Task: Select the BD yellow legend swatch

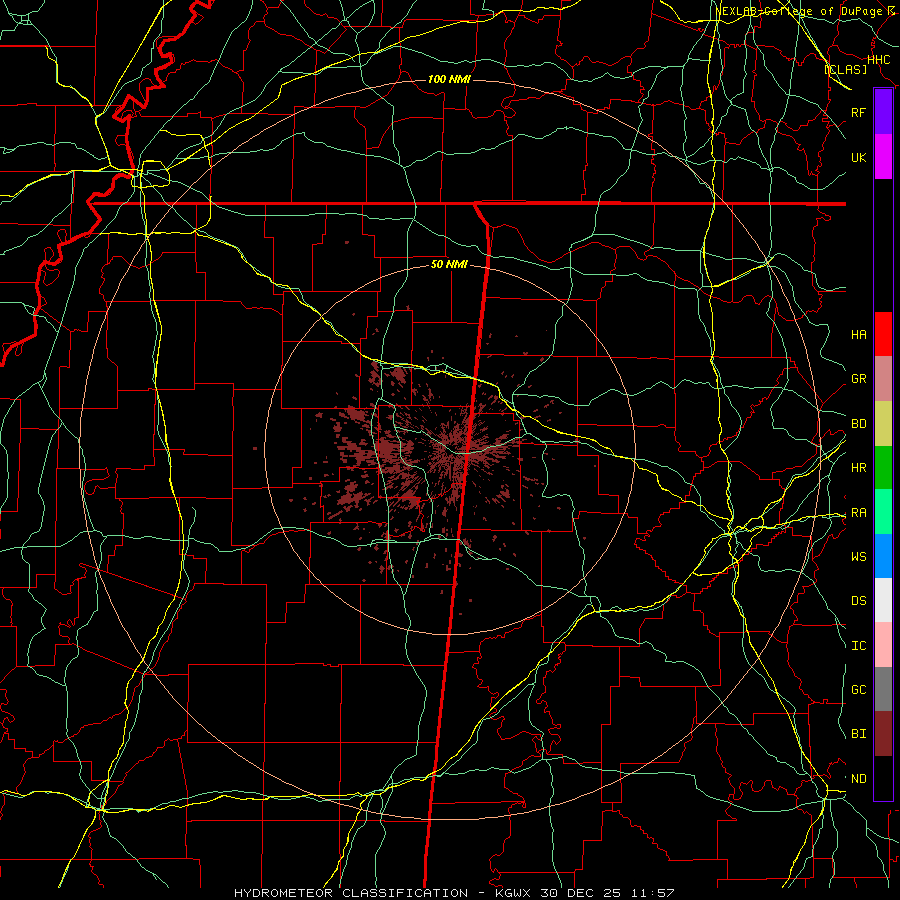Action: (x=883, y=424)
